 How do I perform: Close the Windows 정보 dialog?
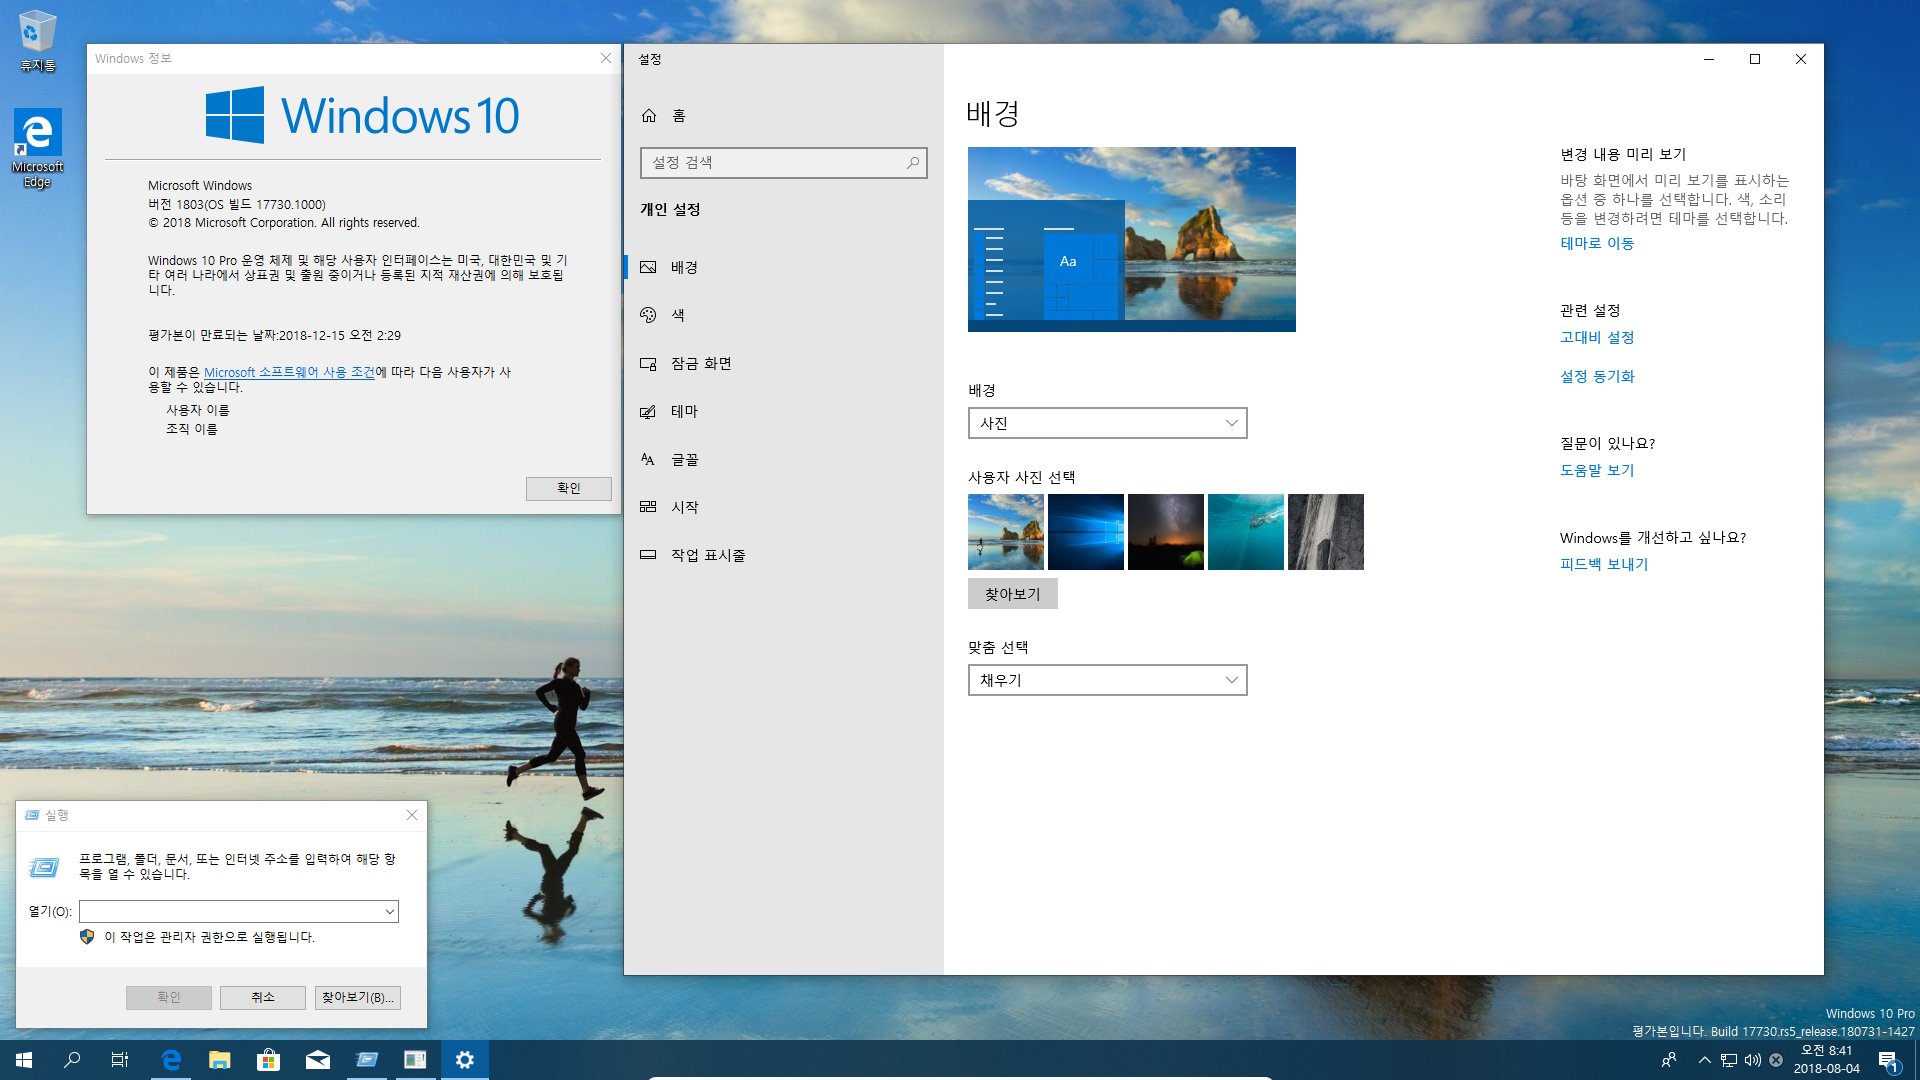(x=605, y=58)
